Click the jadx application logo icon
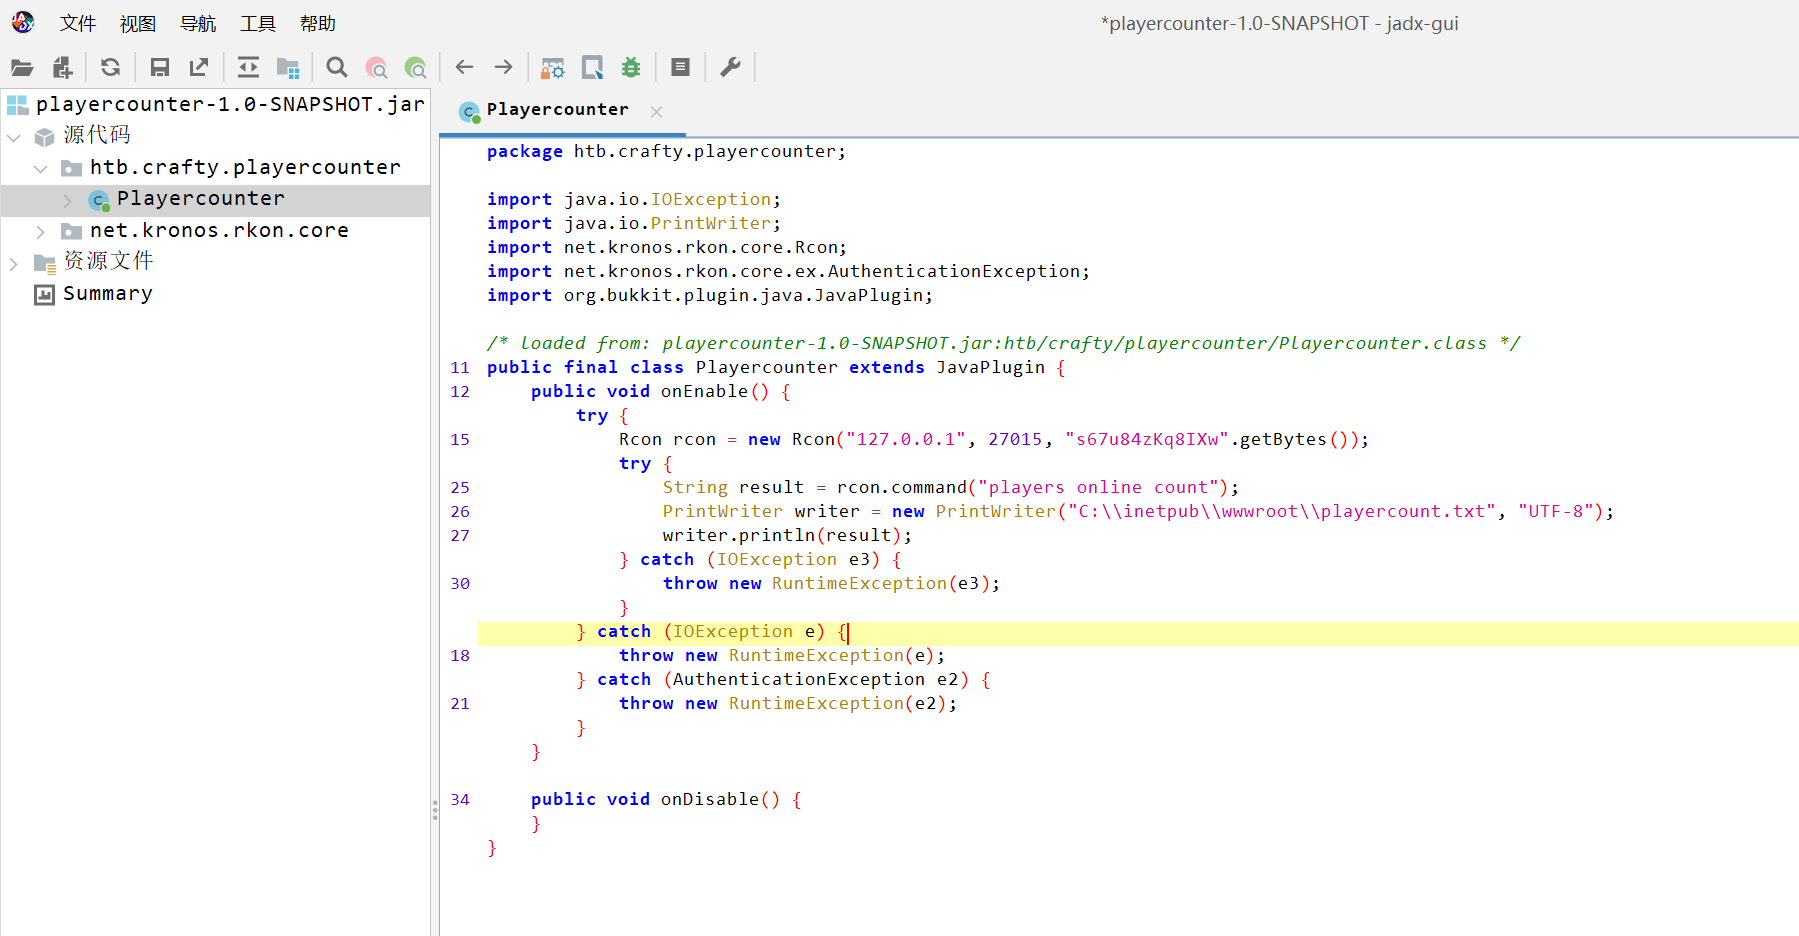The image size is (1799, 936). coord(23,22)
